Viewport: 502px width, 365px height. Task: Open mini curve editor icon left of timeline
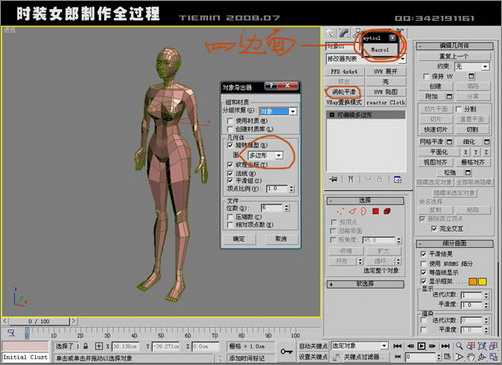pos(11,333)
